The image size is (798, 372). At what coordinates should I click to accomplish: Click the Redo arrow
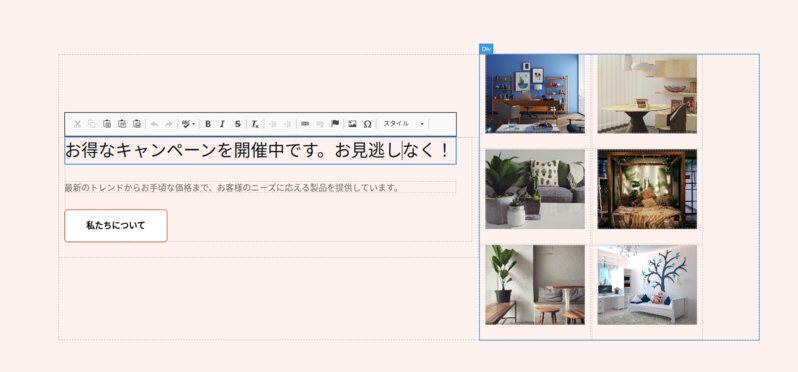pyautogui.click(x=168, y=124)
